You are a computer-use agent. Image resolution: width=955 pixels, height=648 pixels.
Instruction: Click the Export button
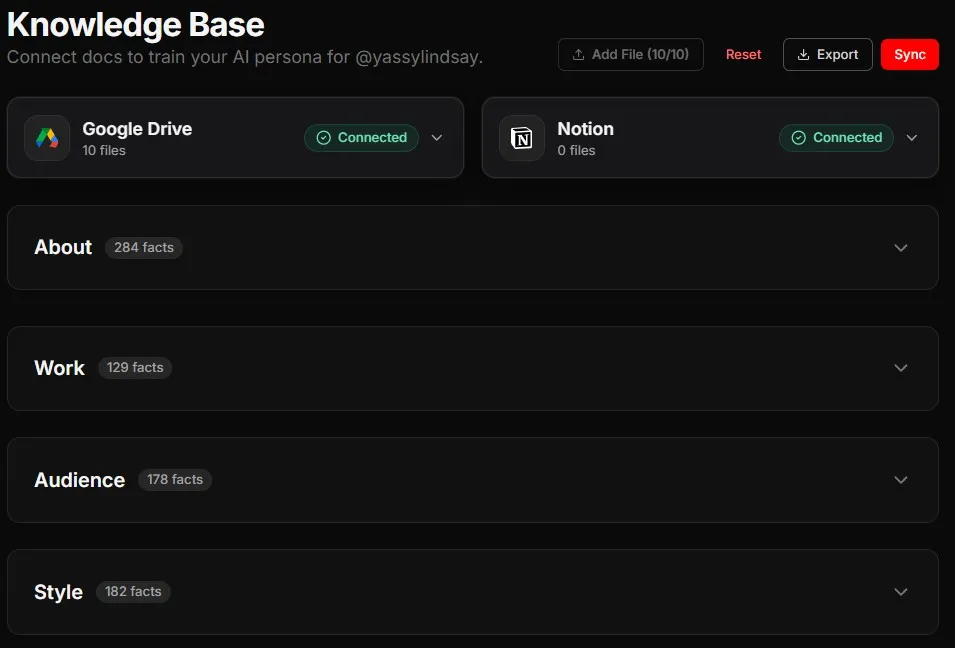tap(828, 55)
